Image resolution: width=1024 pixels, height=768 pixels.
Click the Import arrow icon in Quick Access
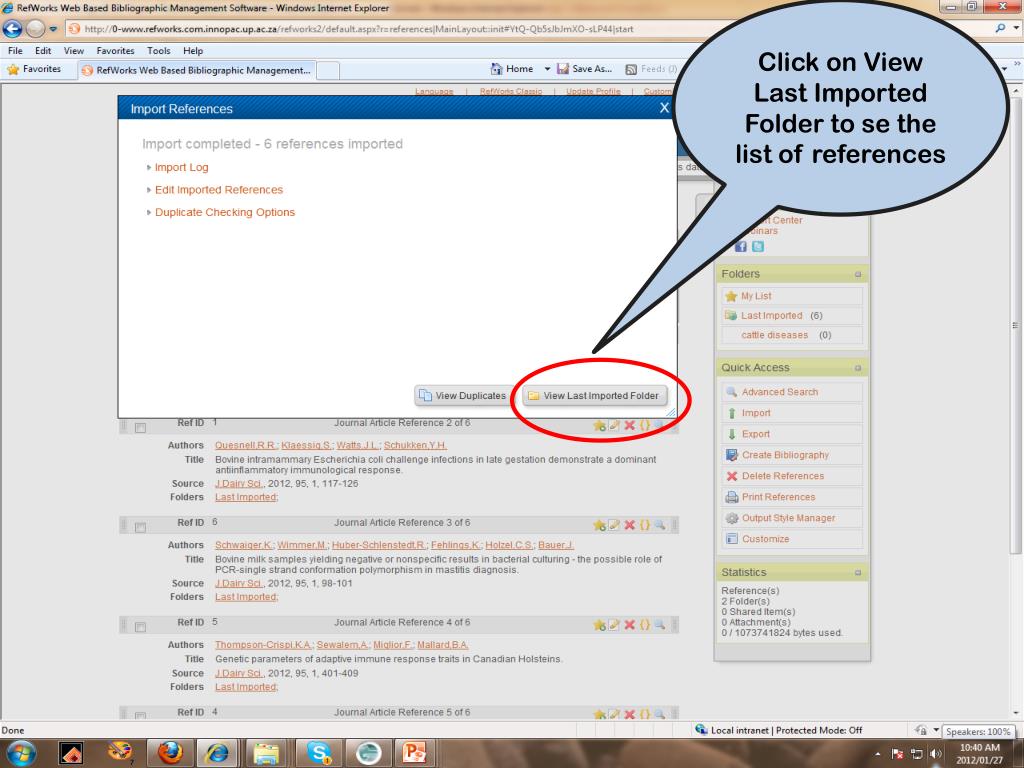[x=731, y=413]
